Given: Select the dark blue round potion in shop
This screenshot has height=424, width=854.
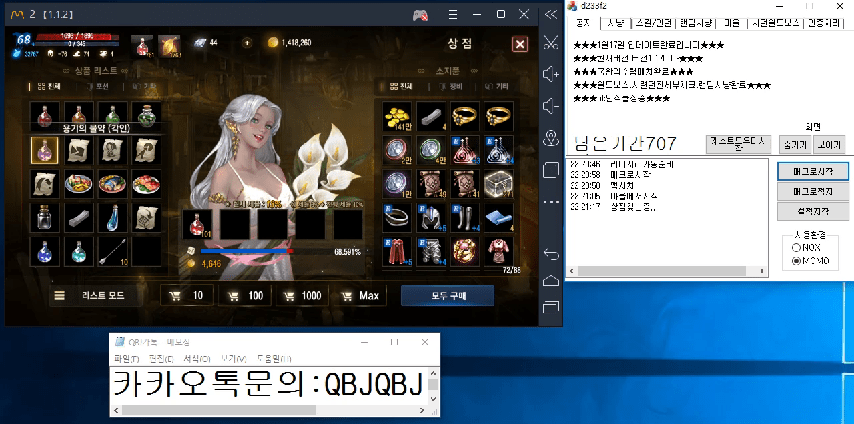Looking at the screenshot, I should tap(45, 252).
